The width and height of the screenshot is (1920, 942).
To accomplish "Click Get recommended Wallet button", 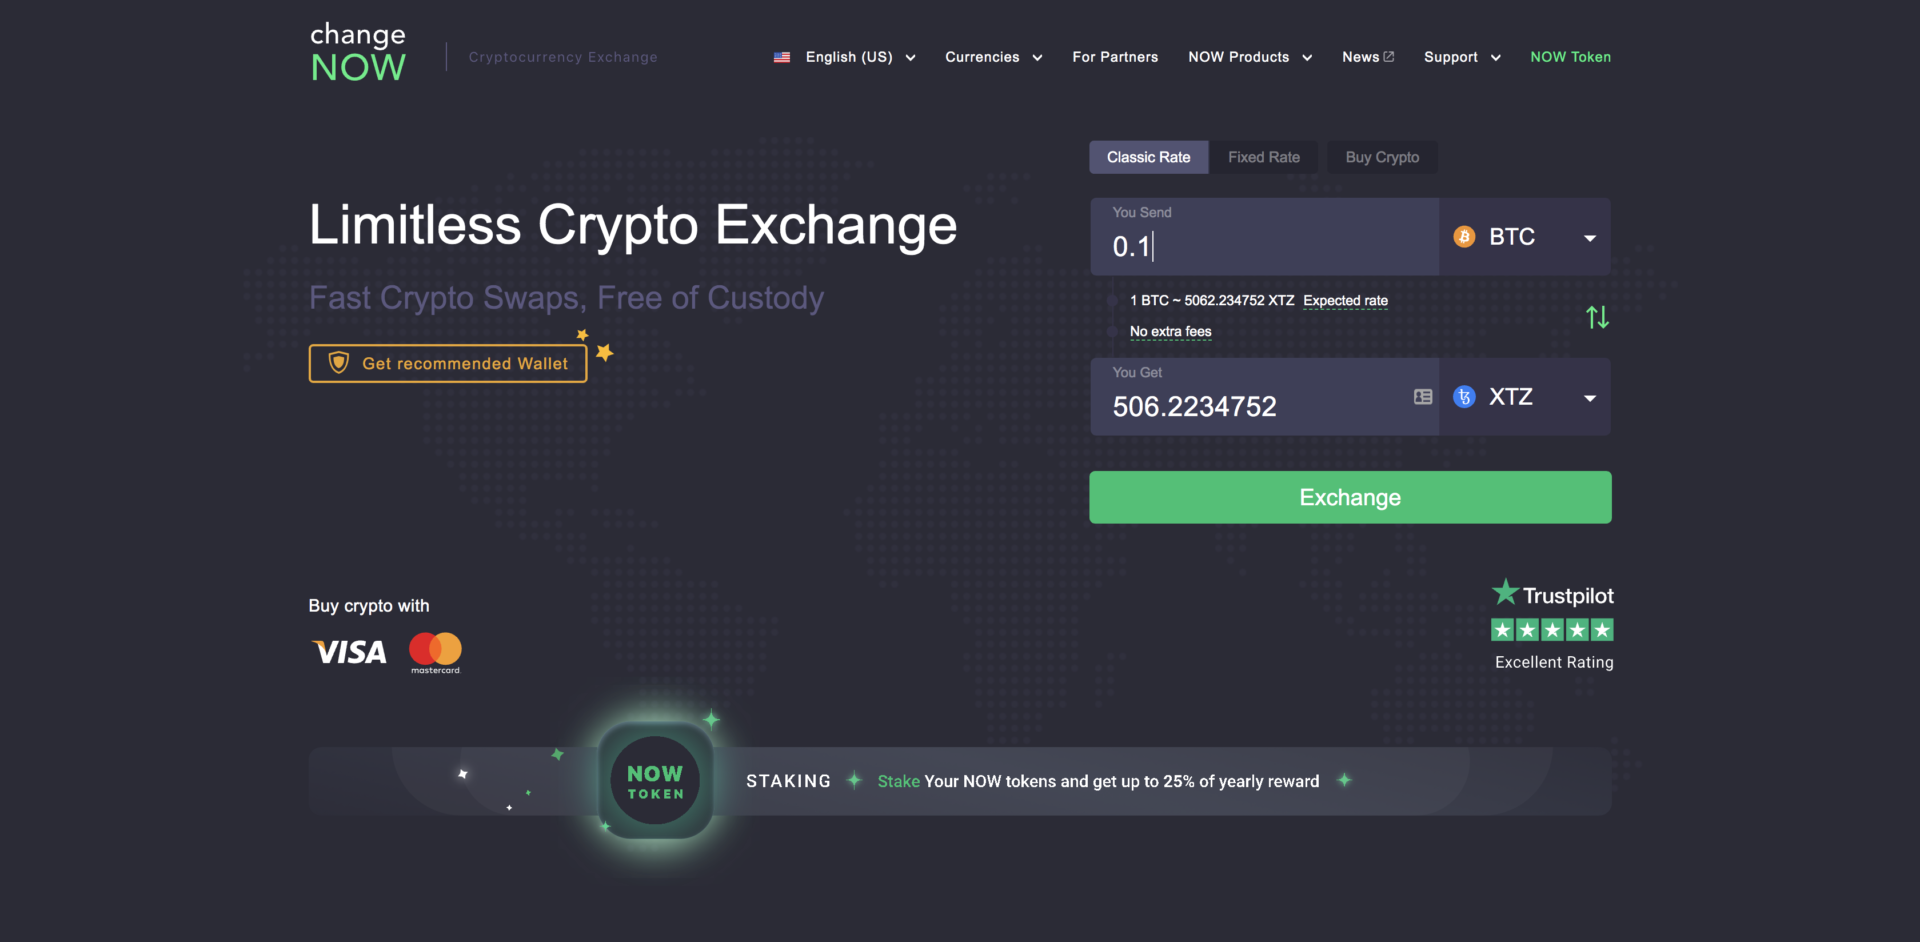I will point(448,363).
